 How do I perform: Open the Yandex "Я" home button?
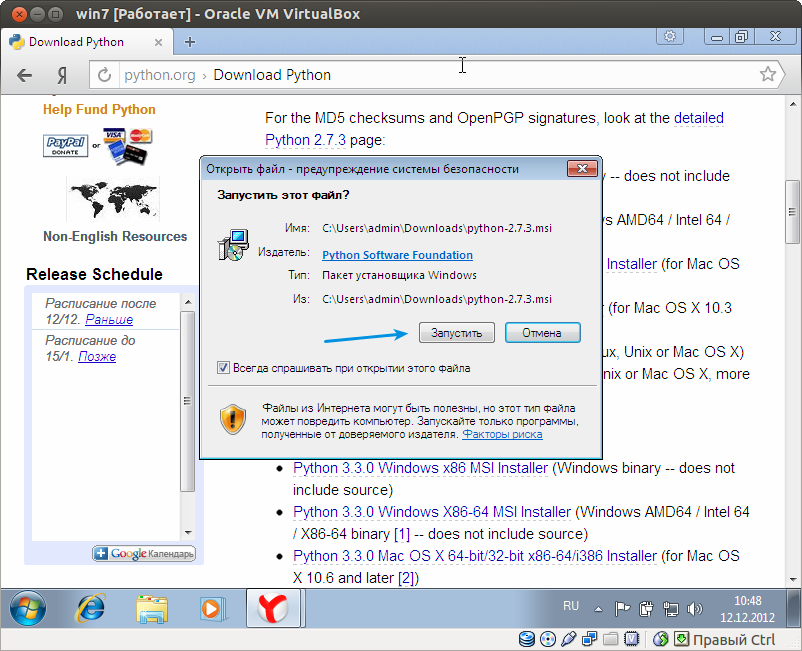coord(62,76)
